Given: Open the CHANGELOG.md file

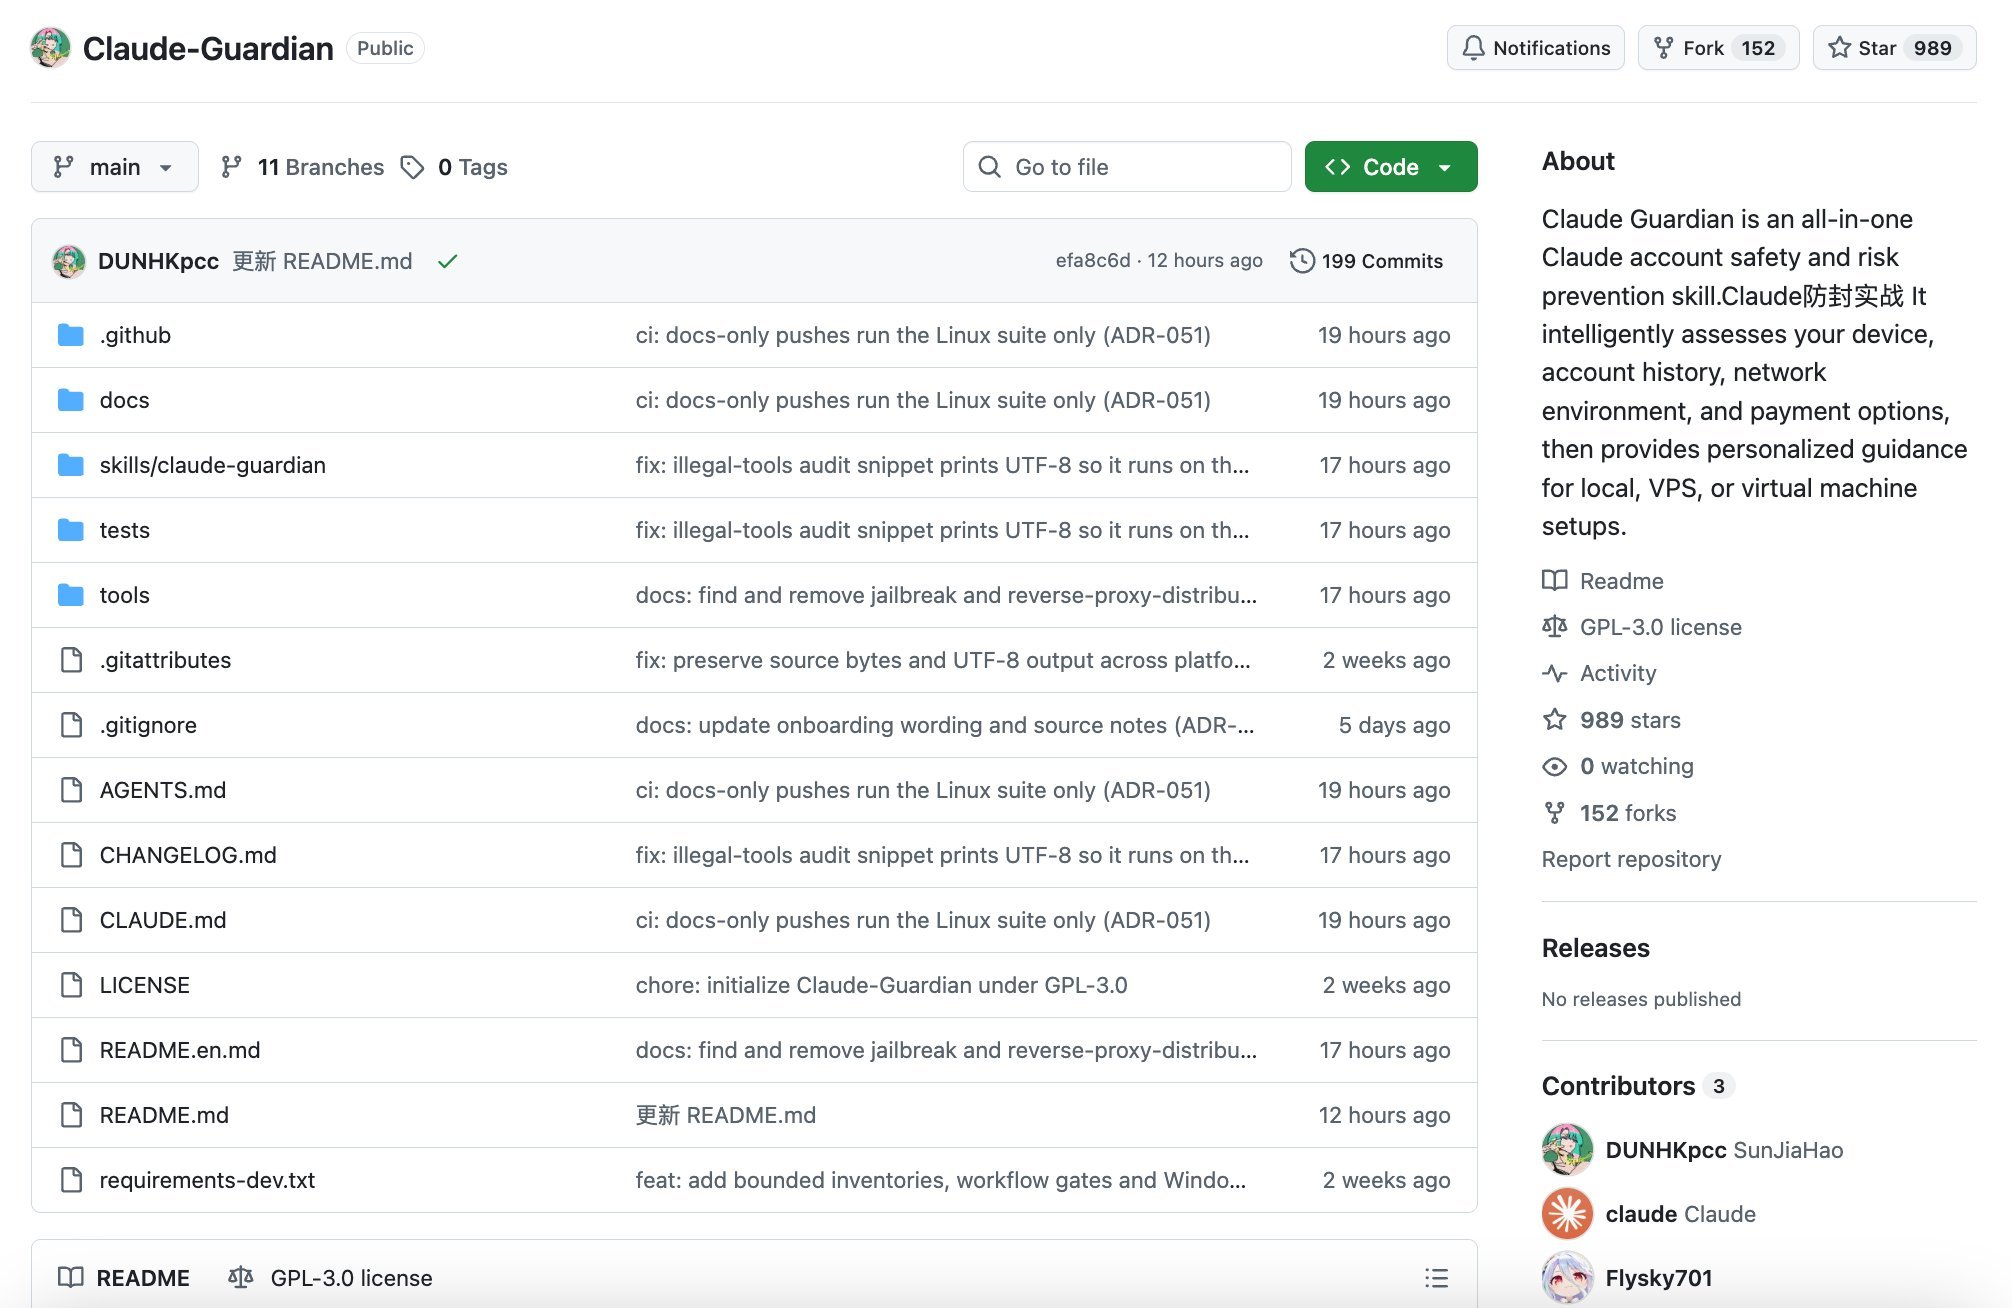Looking at the screenshot, I should tap(188, 855).
